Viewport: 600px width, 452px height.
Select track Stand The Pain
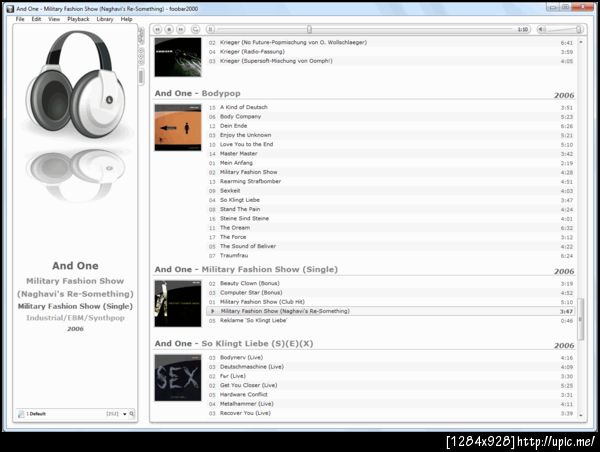390,209
